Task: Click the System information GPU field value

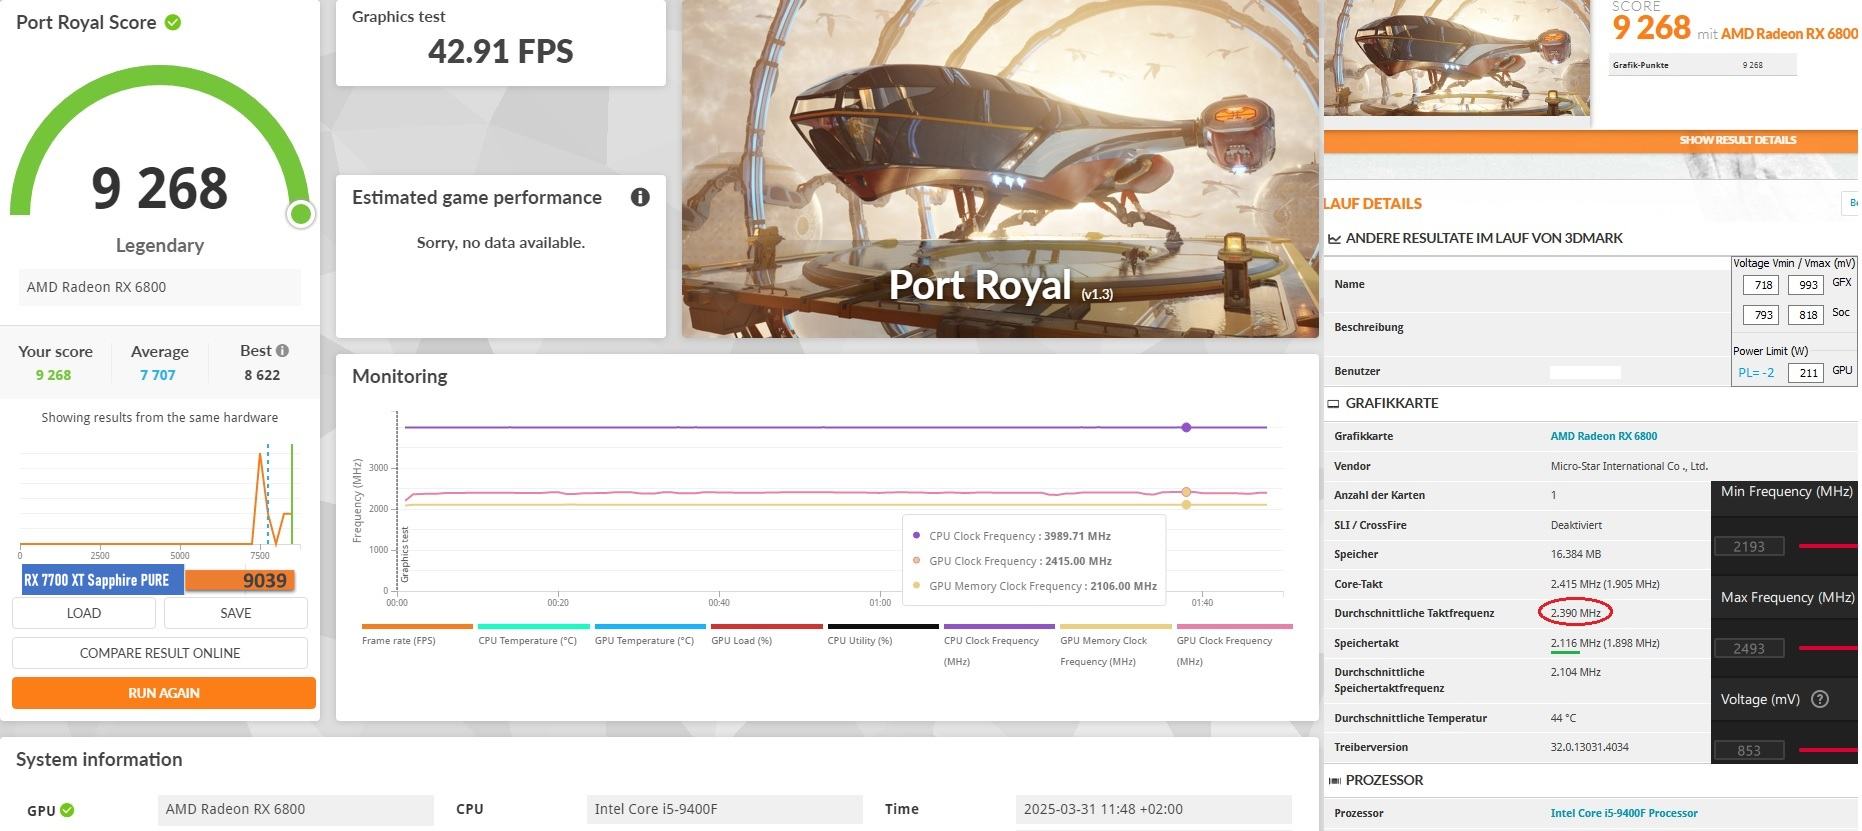Action: click(296, 809)
